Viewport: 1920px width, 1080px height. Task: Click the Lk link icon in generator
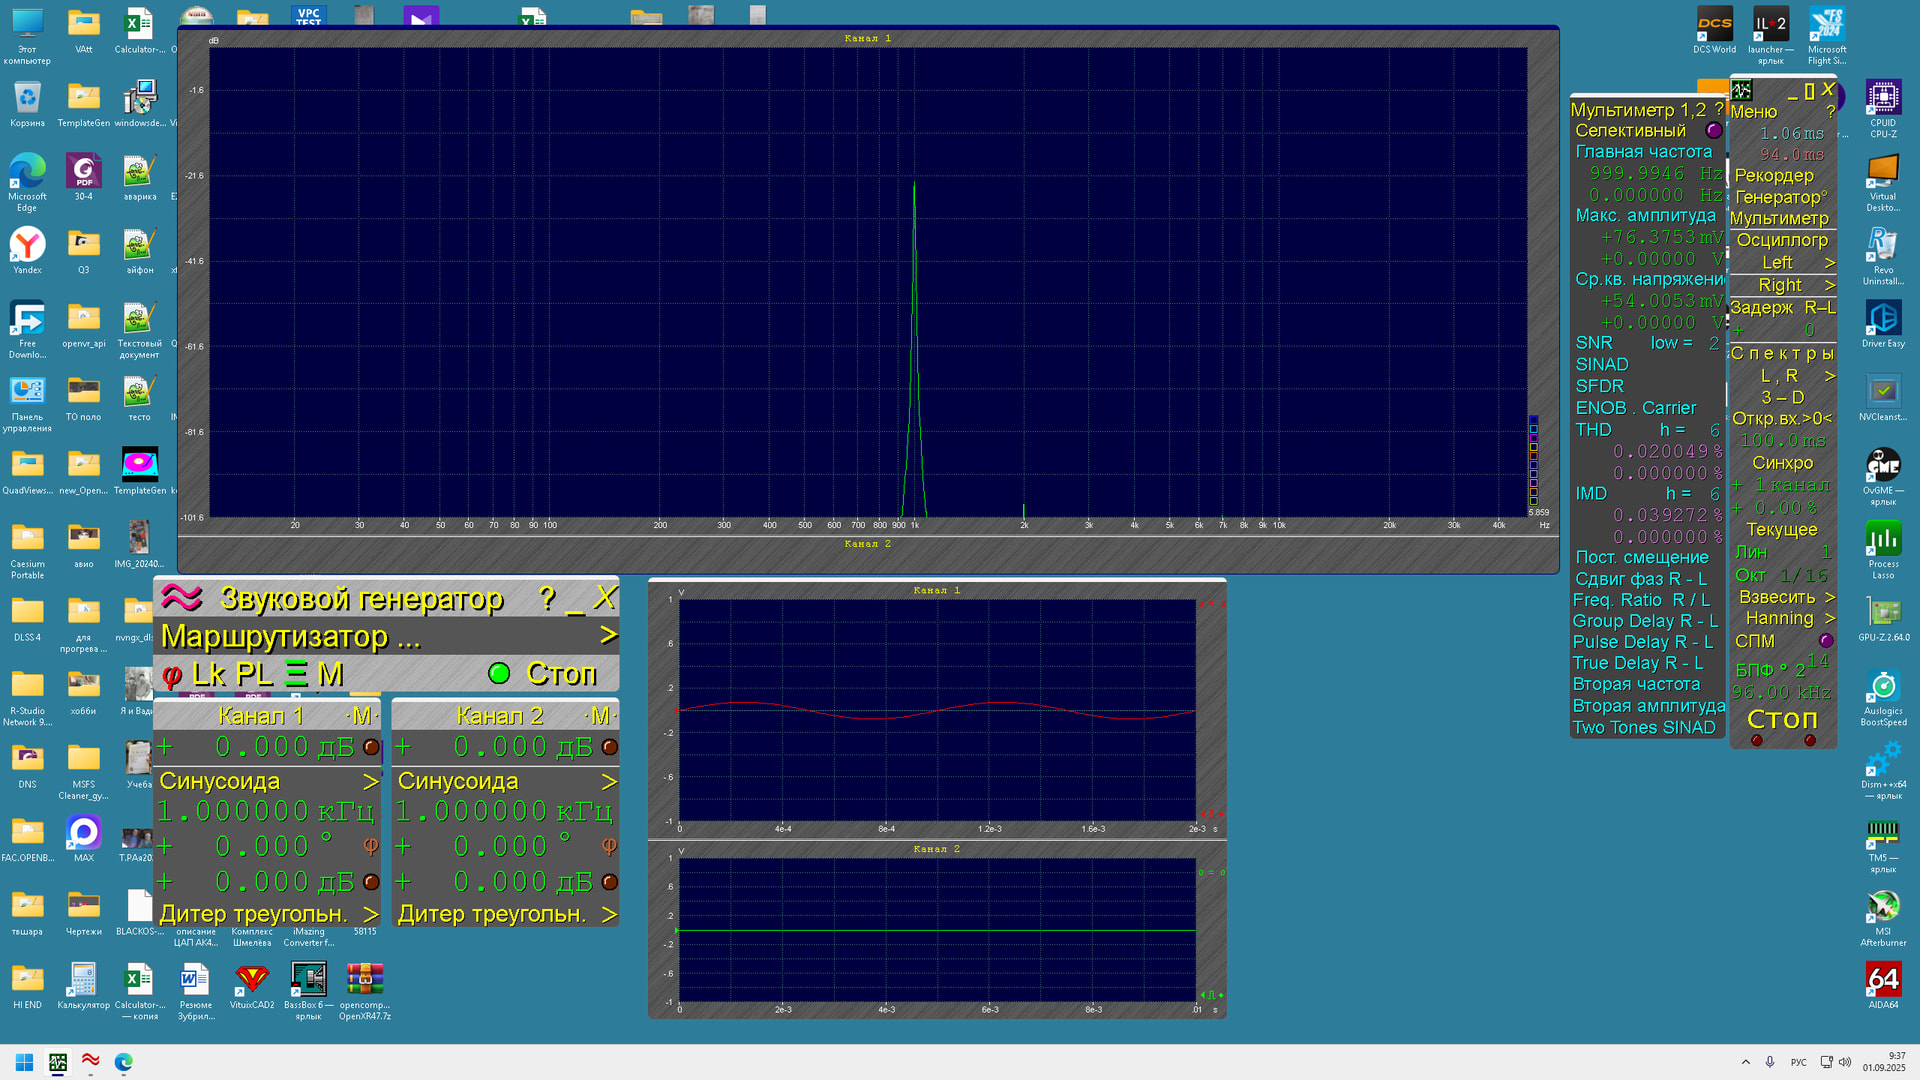(209, 674)
